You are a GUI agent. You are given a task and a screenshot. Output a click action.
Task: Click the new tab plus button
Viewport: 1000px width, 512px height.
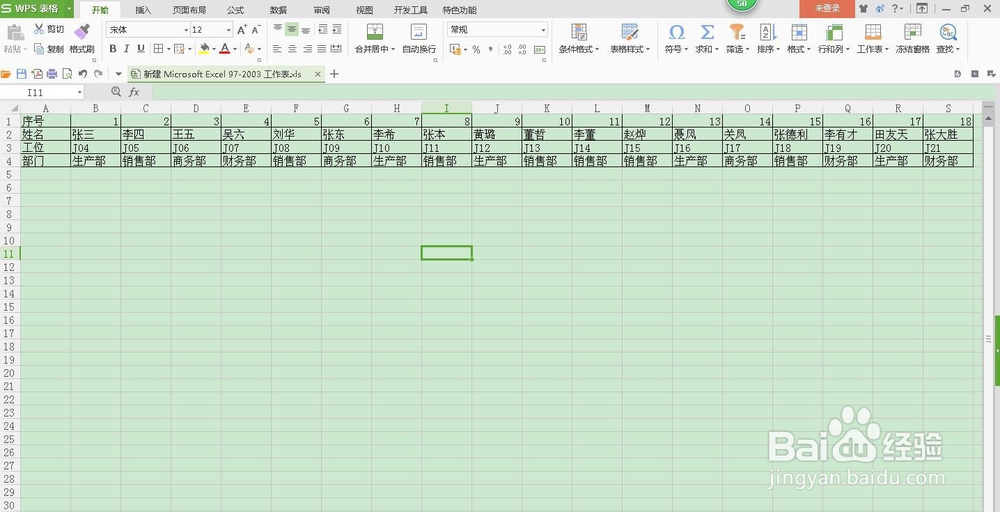(x=334, y=74)
